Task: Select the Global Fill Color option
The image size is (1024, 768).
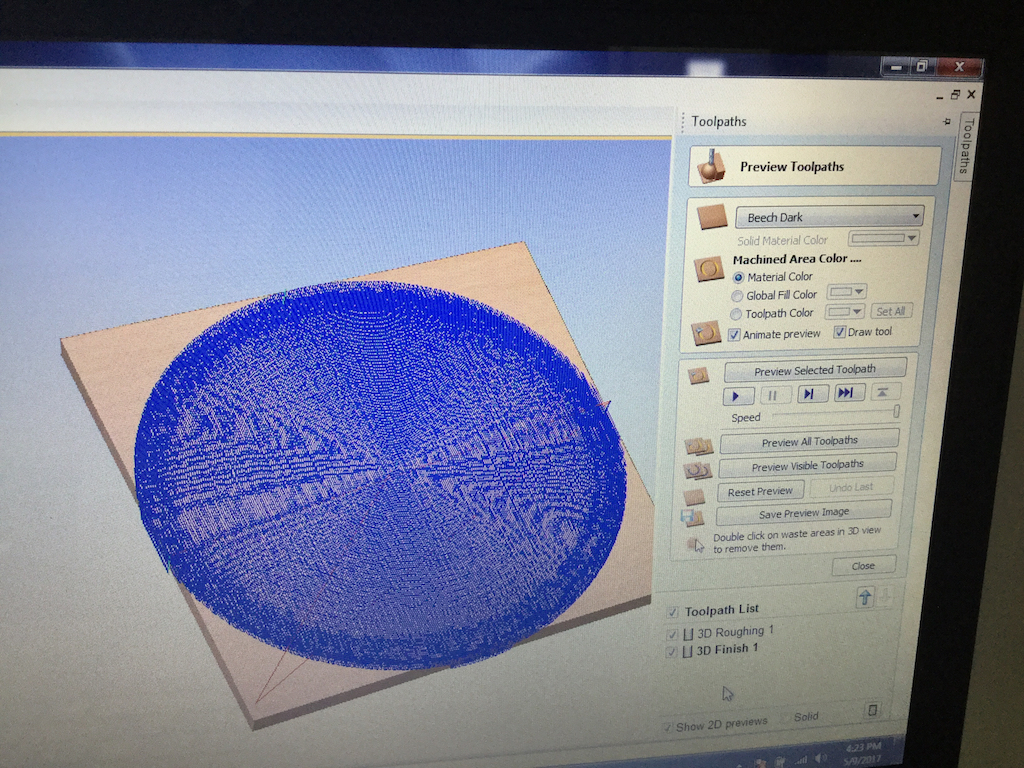Action: pos(737,296)
